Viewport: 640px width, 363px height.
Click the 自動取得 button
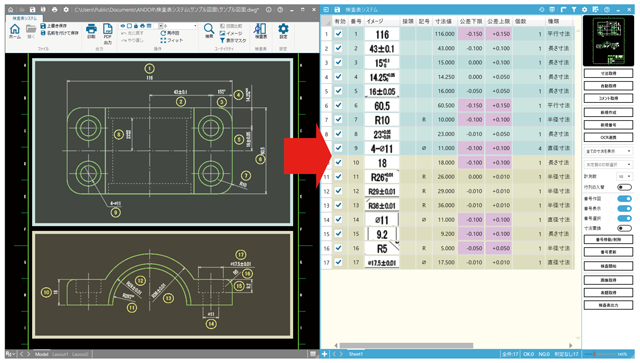(x=608, y=86)
